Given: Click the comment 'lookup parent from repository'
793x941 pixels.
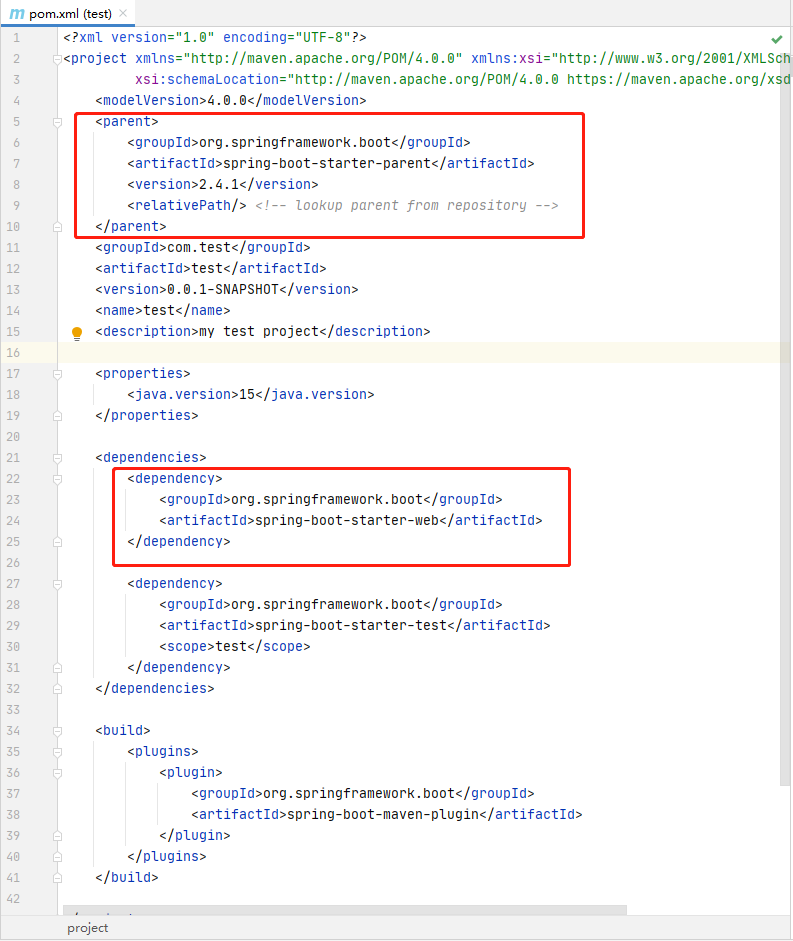Looking at the screenshot, I should [411, 205].
